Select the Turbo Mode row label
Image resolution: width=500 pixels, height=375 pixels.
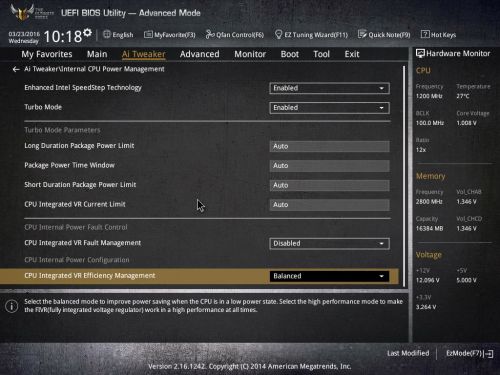coord(43,107)
